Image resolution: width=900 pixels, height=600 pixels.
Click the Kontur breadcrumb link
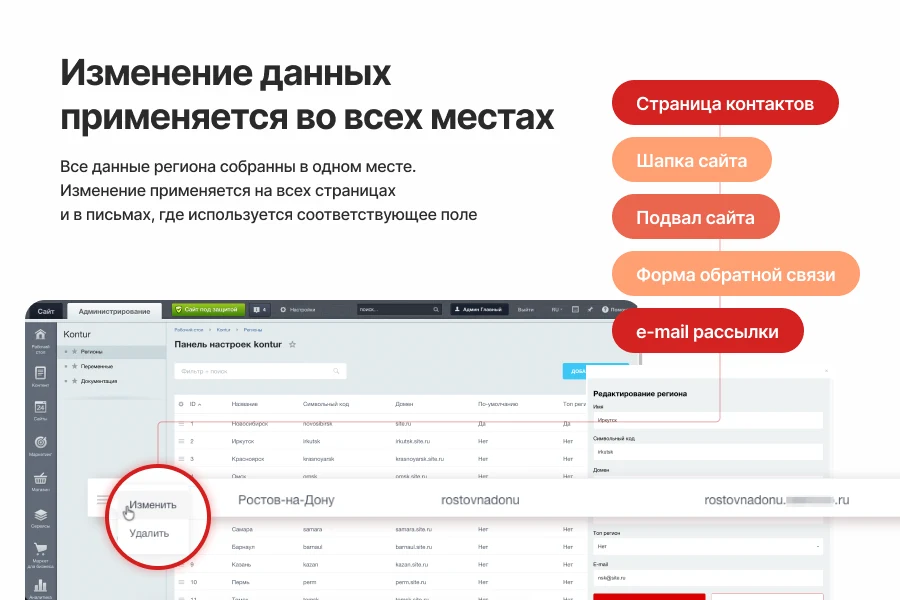(x=223, y=330)
